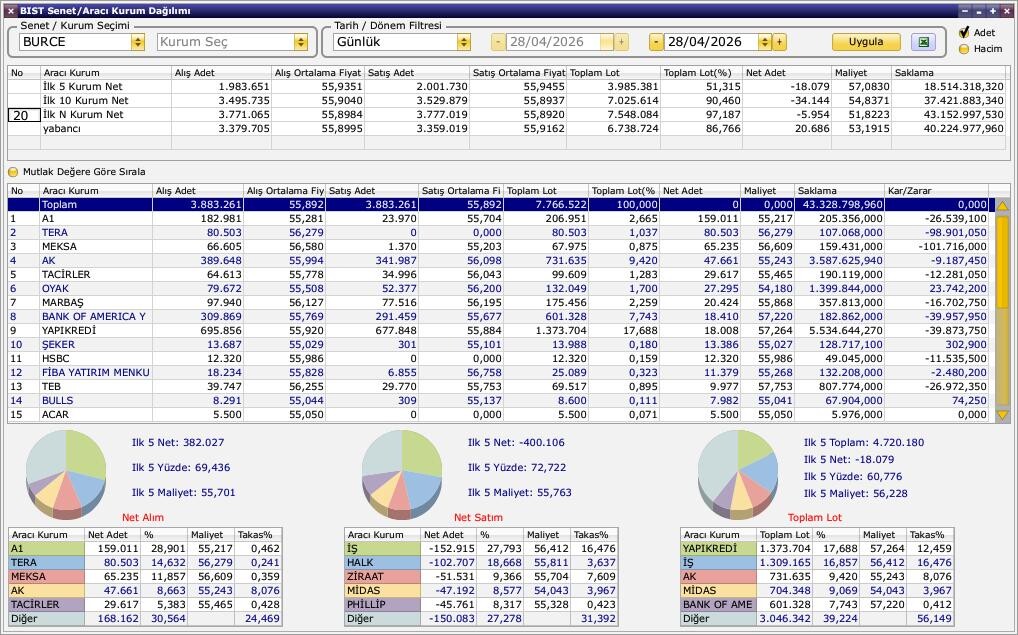Enable the Adet checkbox
Viewport: 1018px width, 635px height.
click(964, 32)
